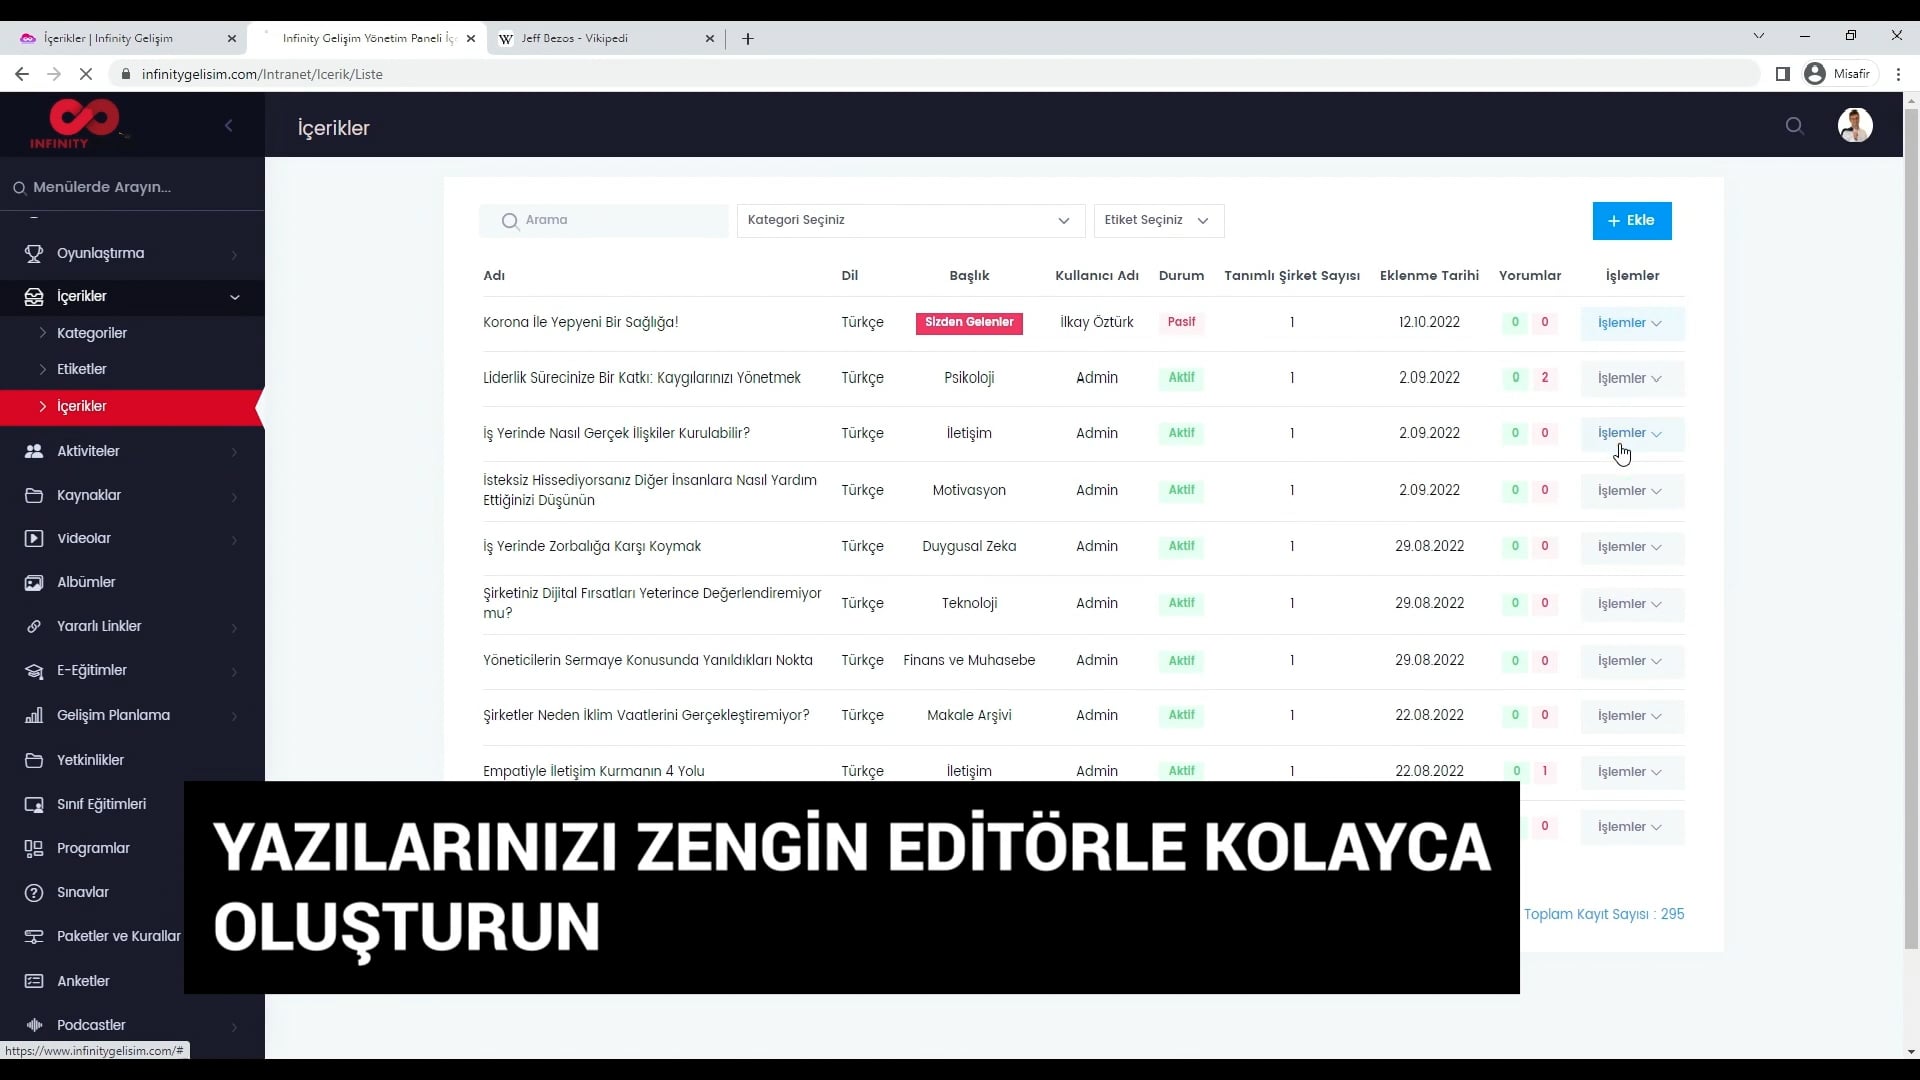Toggle the Sizden Gelenler badge
Viewport: 1920px width, 1080px height.
[x=968, y=322]
